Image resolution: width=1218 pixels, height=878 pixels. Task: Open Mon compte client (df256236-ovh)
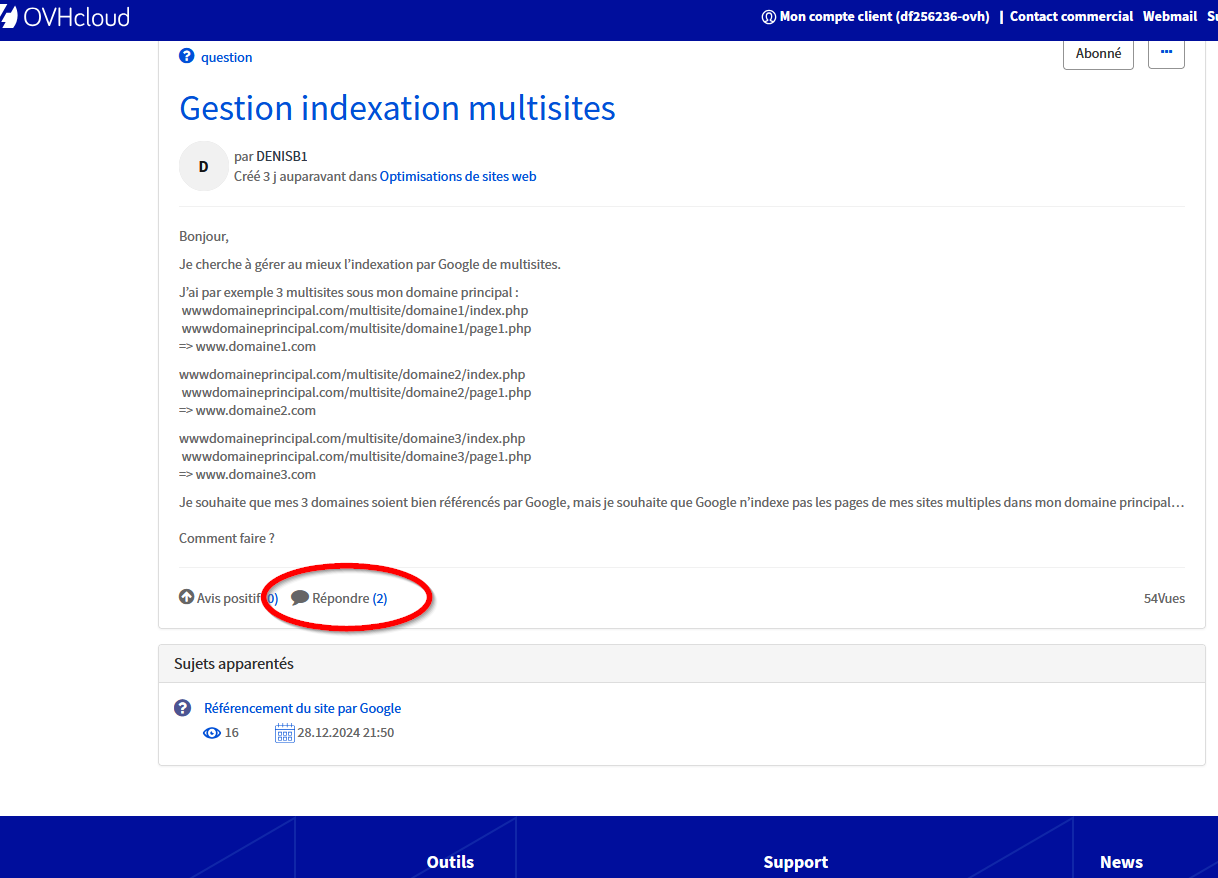point(884,17)
